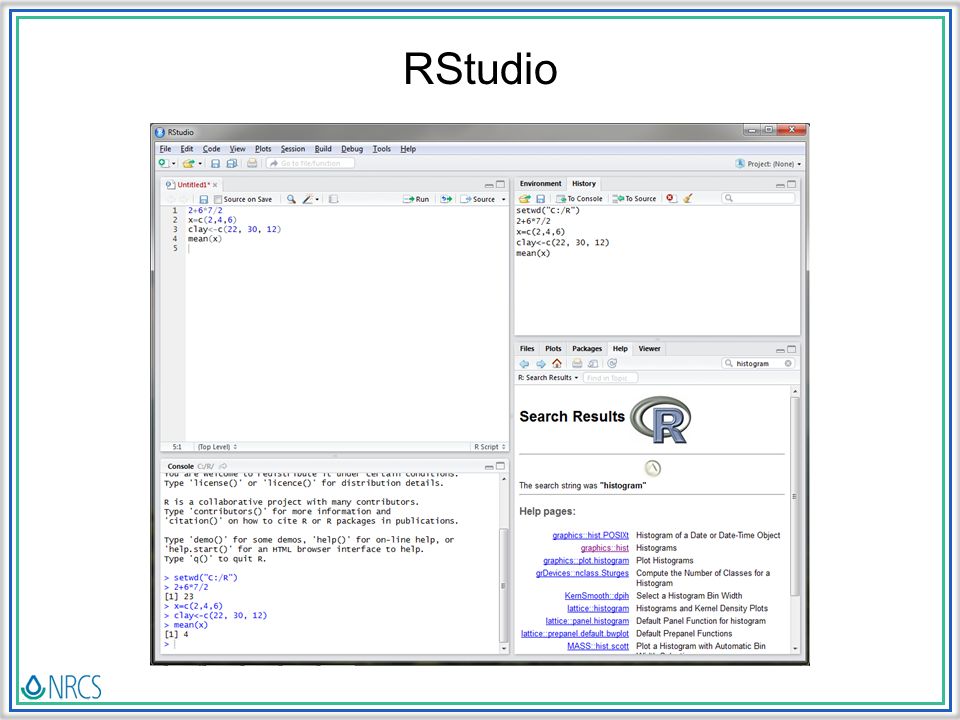
Task: Click the code tools magic wand icon
Action: [307, 199]
